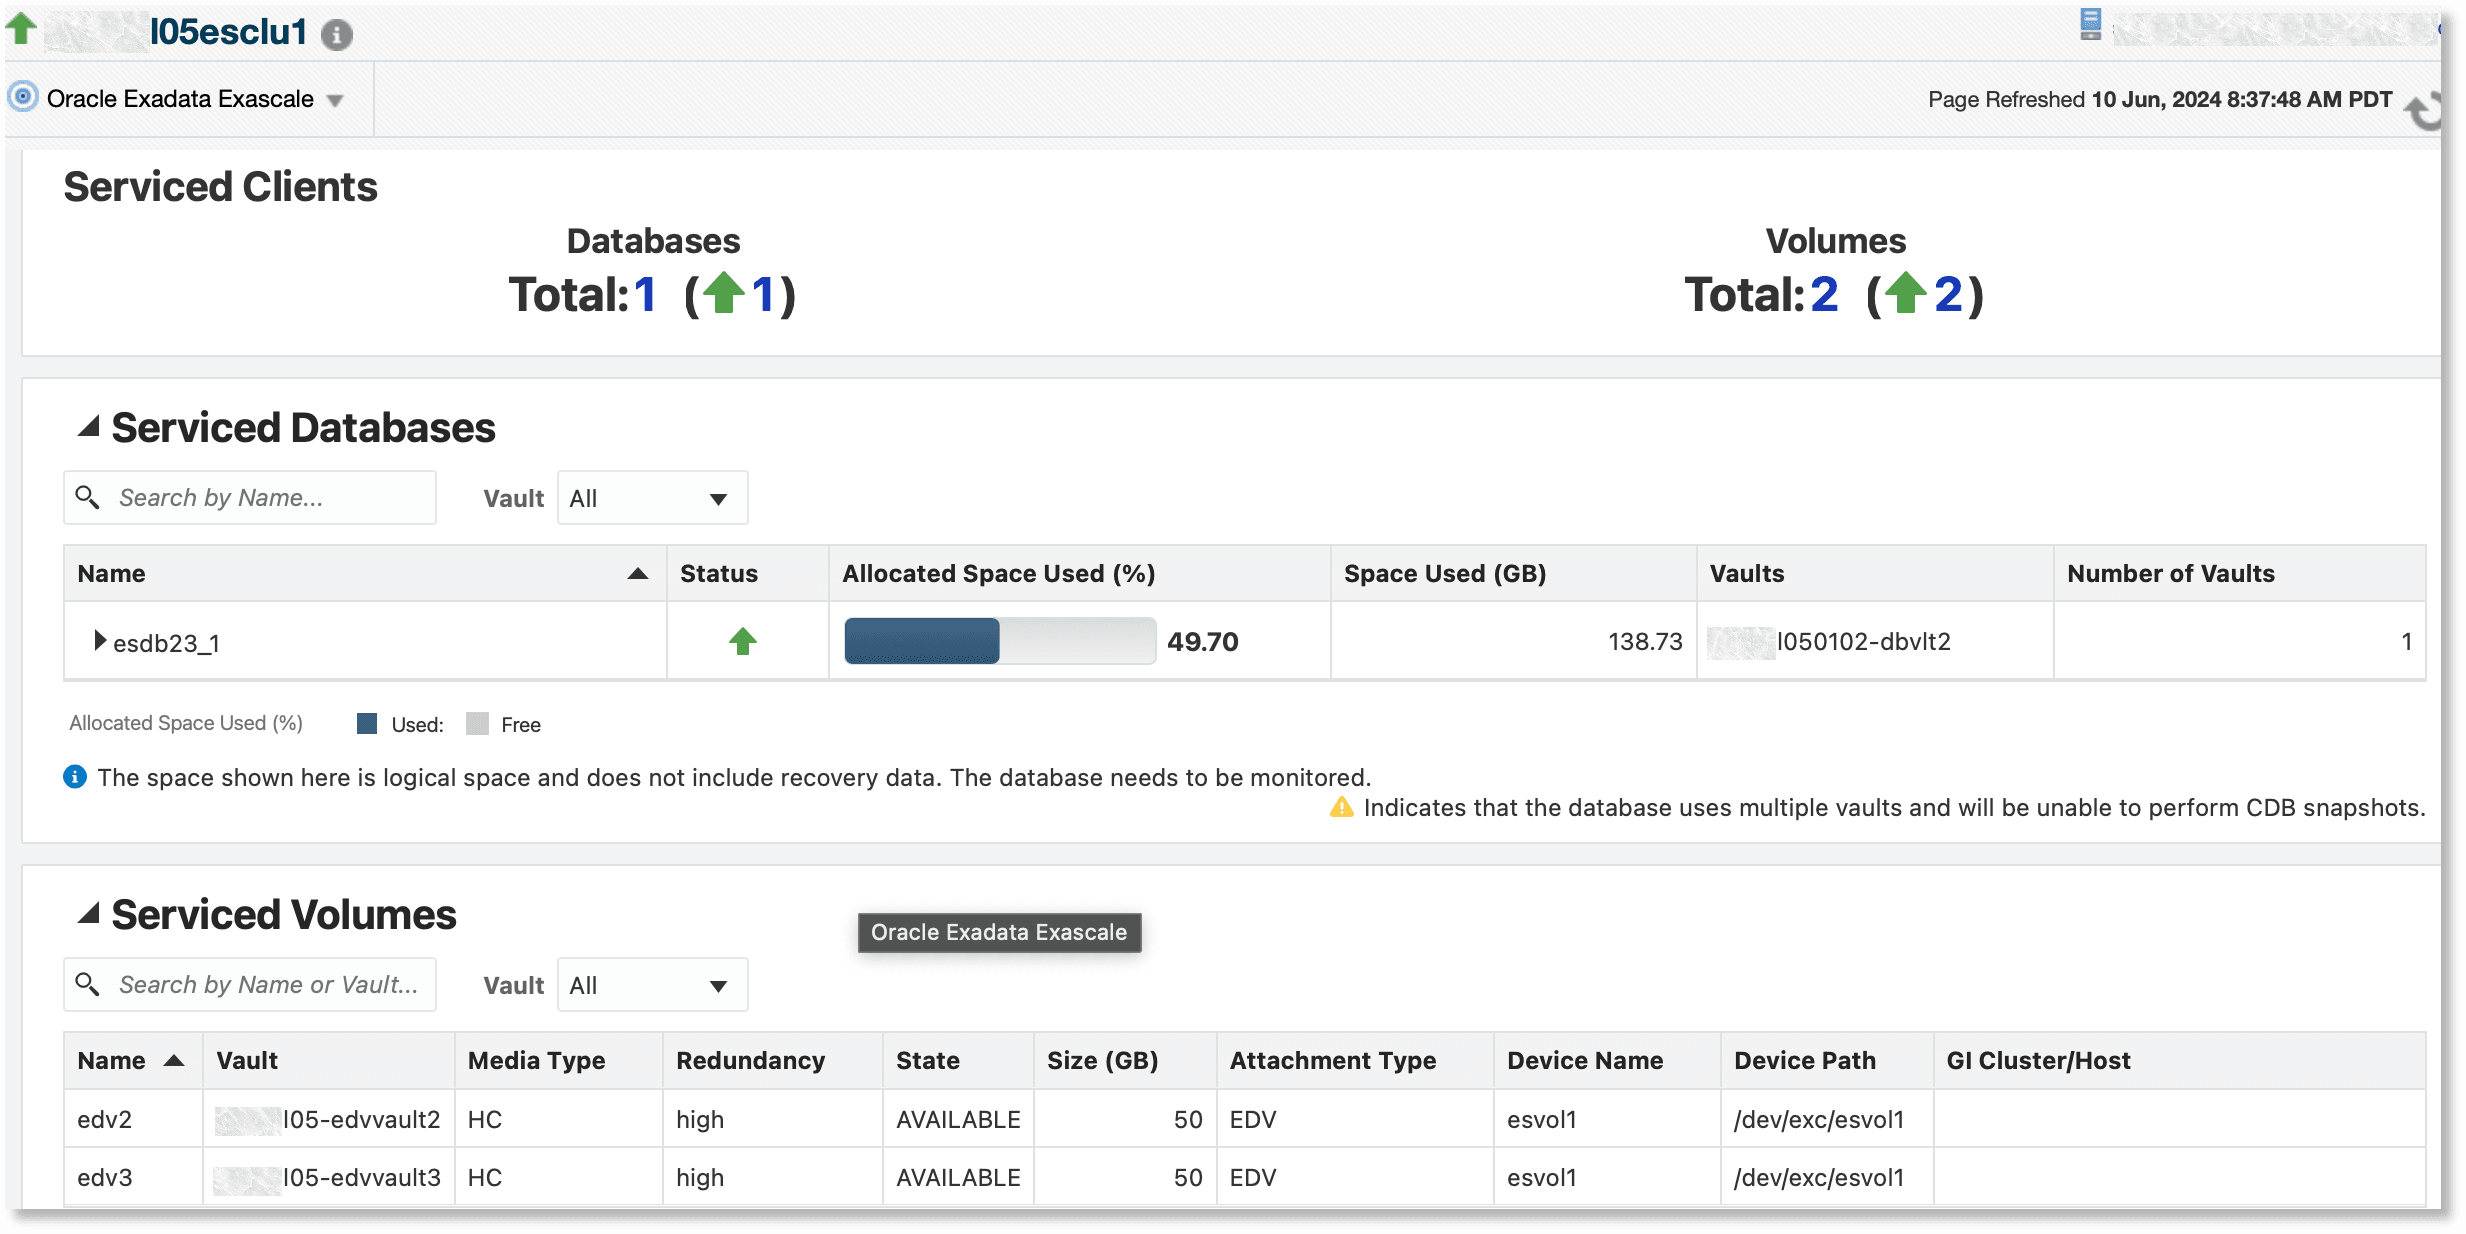Click the yellow warning icon for multiple vaults

pos(1341,807)
